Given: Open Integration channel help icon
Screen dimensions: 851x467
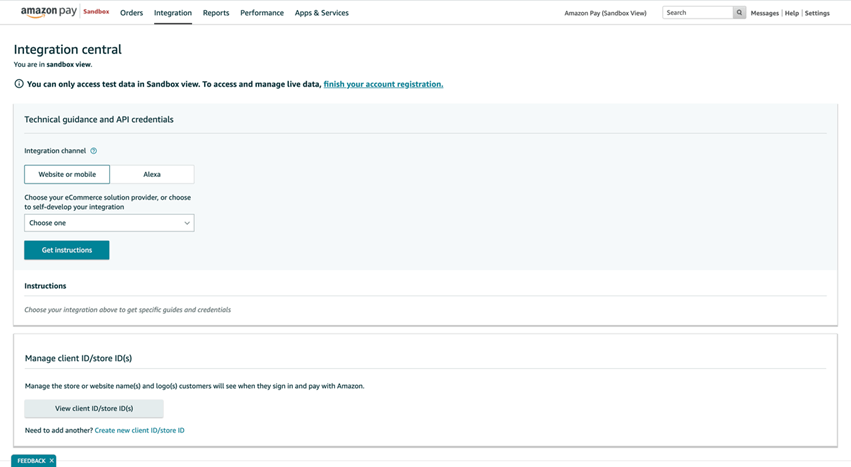Looking at the screenshot, I should pos(93,151).
